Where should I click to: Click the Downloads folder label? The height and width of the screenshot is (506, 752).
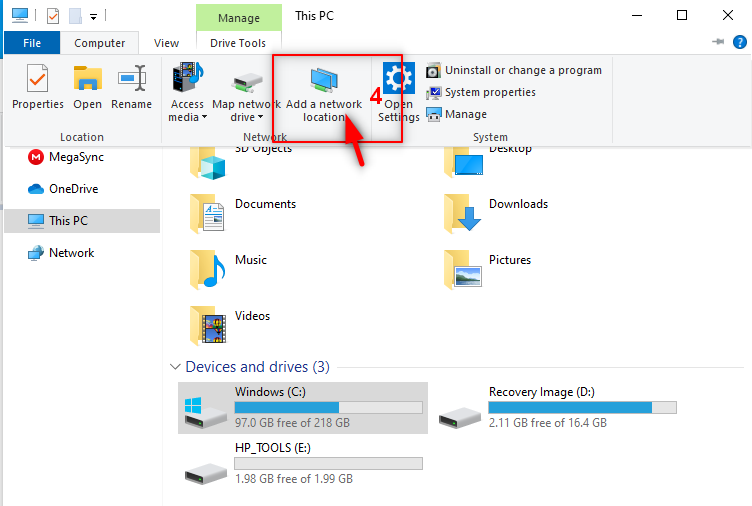point(518,204)
